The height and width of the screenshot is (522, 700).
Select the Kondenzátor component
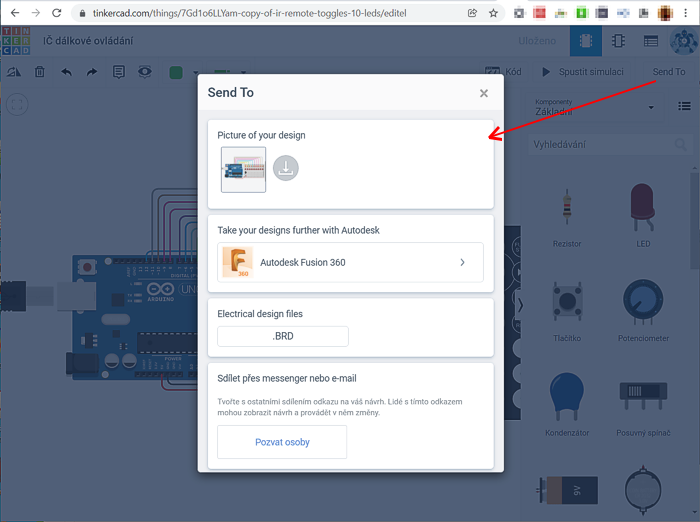click(567, 405)
